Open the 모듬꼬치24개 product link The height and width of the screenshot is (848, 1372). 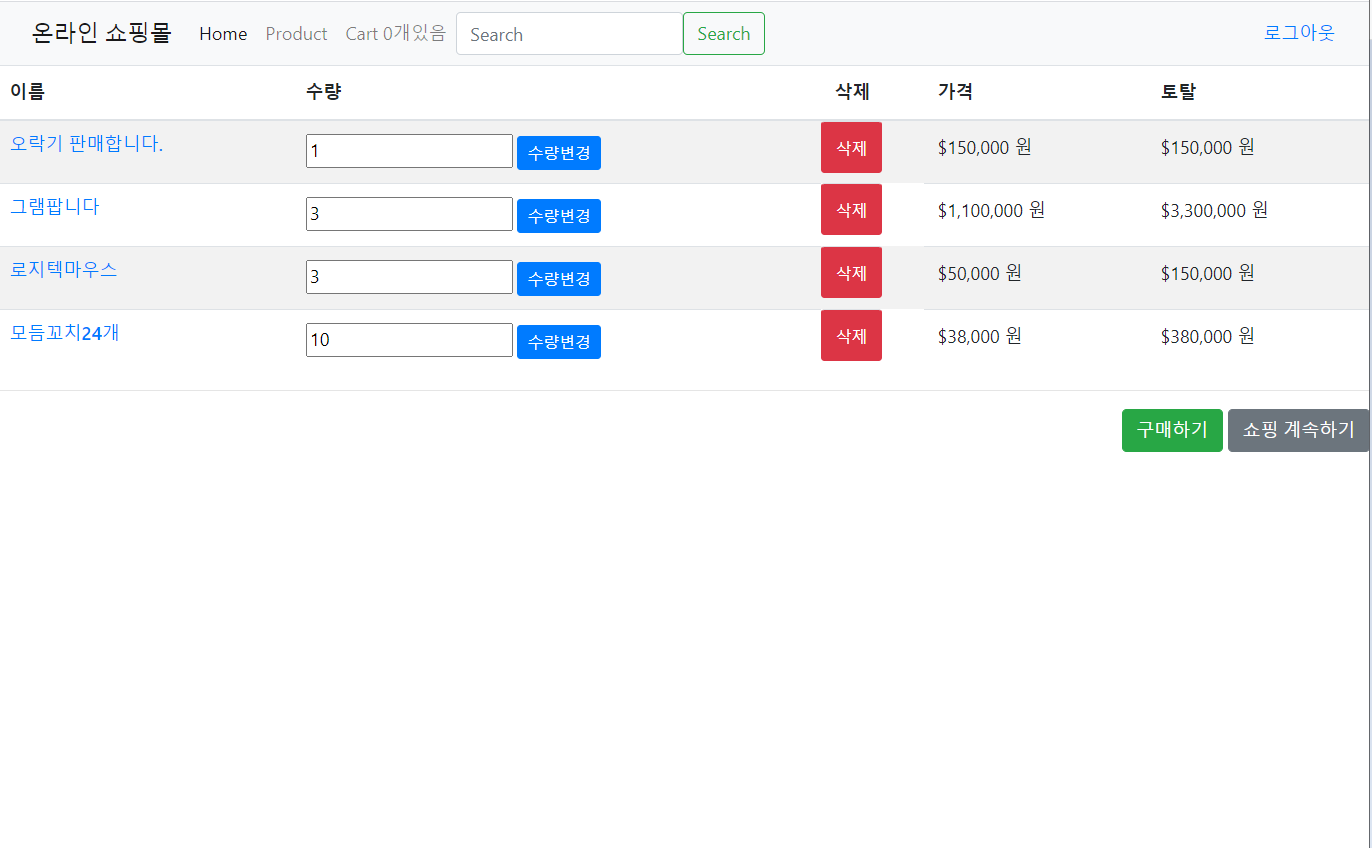point(64,333)
